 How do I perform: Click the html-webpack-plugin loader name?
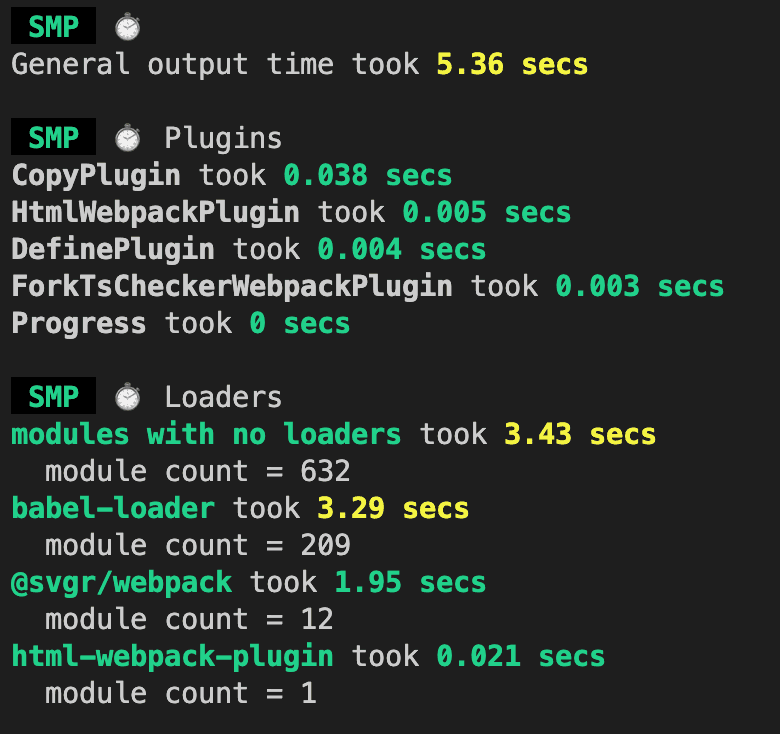(172, 656)
